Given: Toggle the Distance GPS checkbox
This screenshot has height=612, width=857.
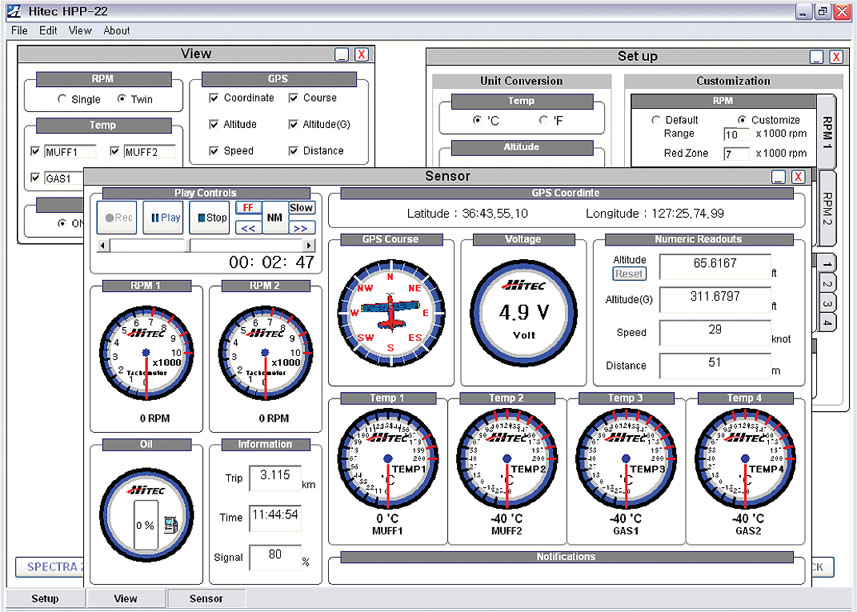Looking at the screenshot, I should [294, 150].
